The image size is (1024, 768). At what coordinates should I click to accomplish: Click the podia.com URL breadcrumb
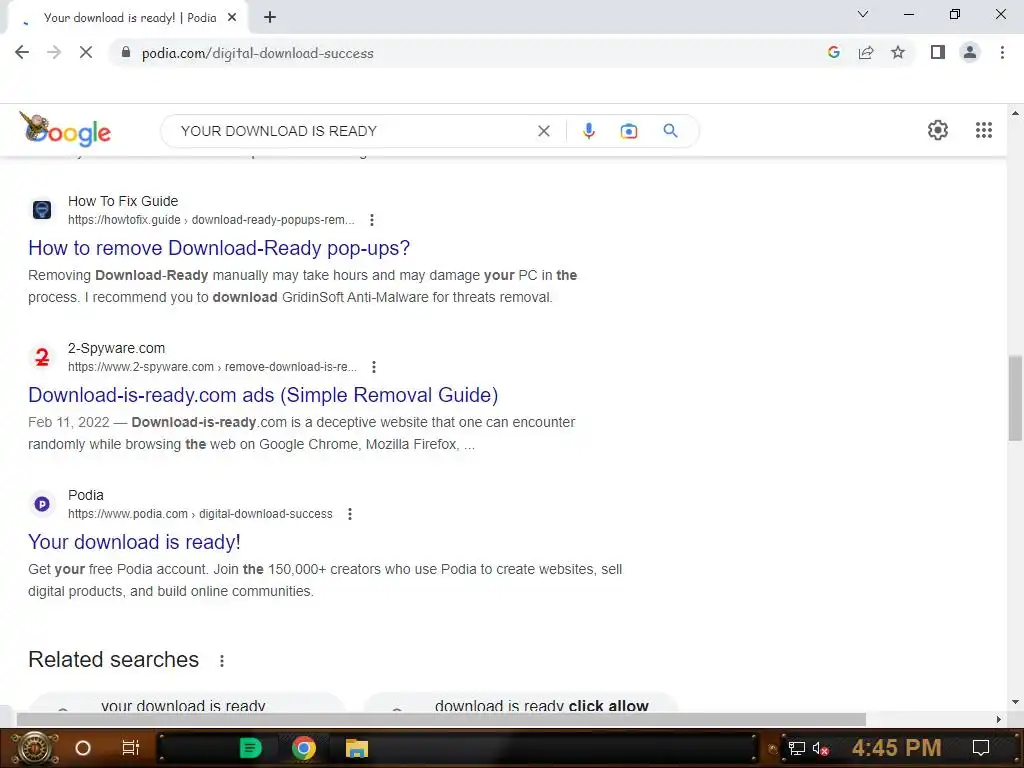tap(200, 514)
